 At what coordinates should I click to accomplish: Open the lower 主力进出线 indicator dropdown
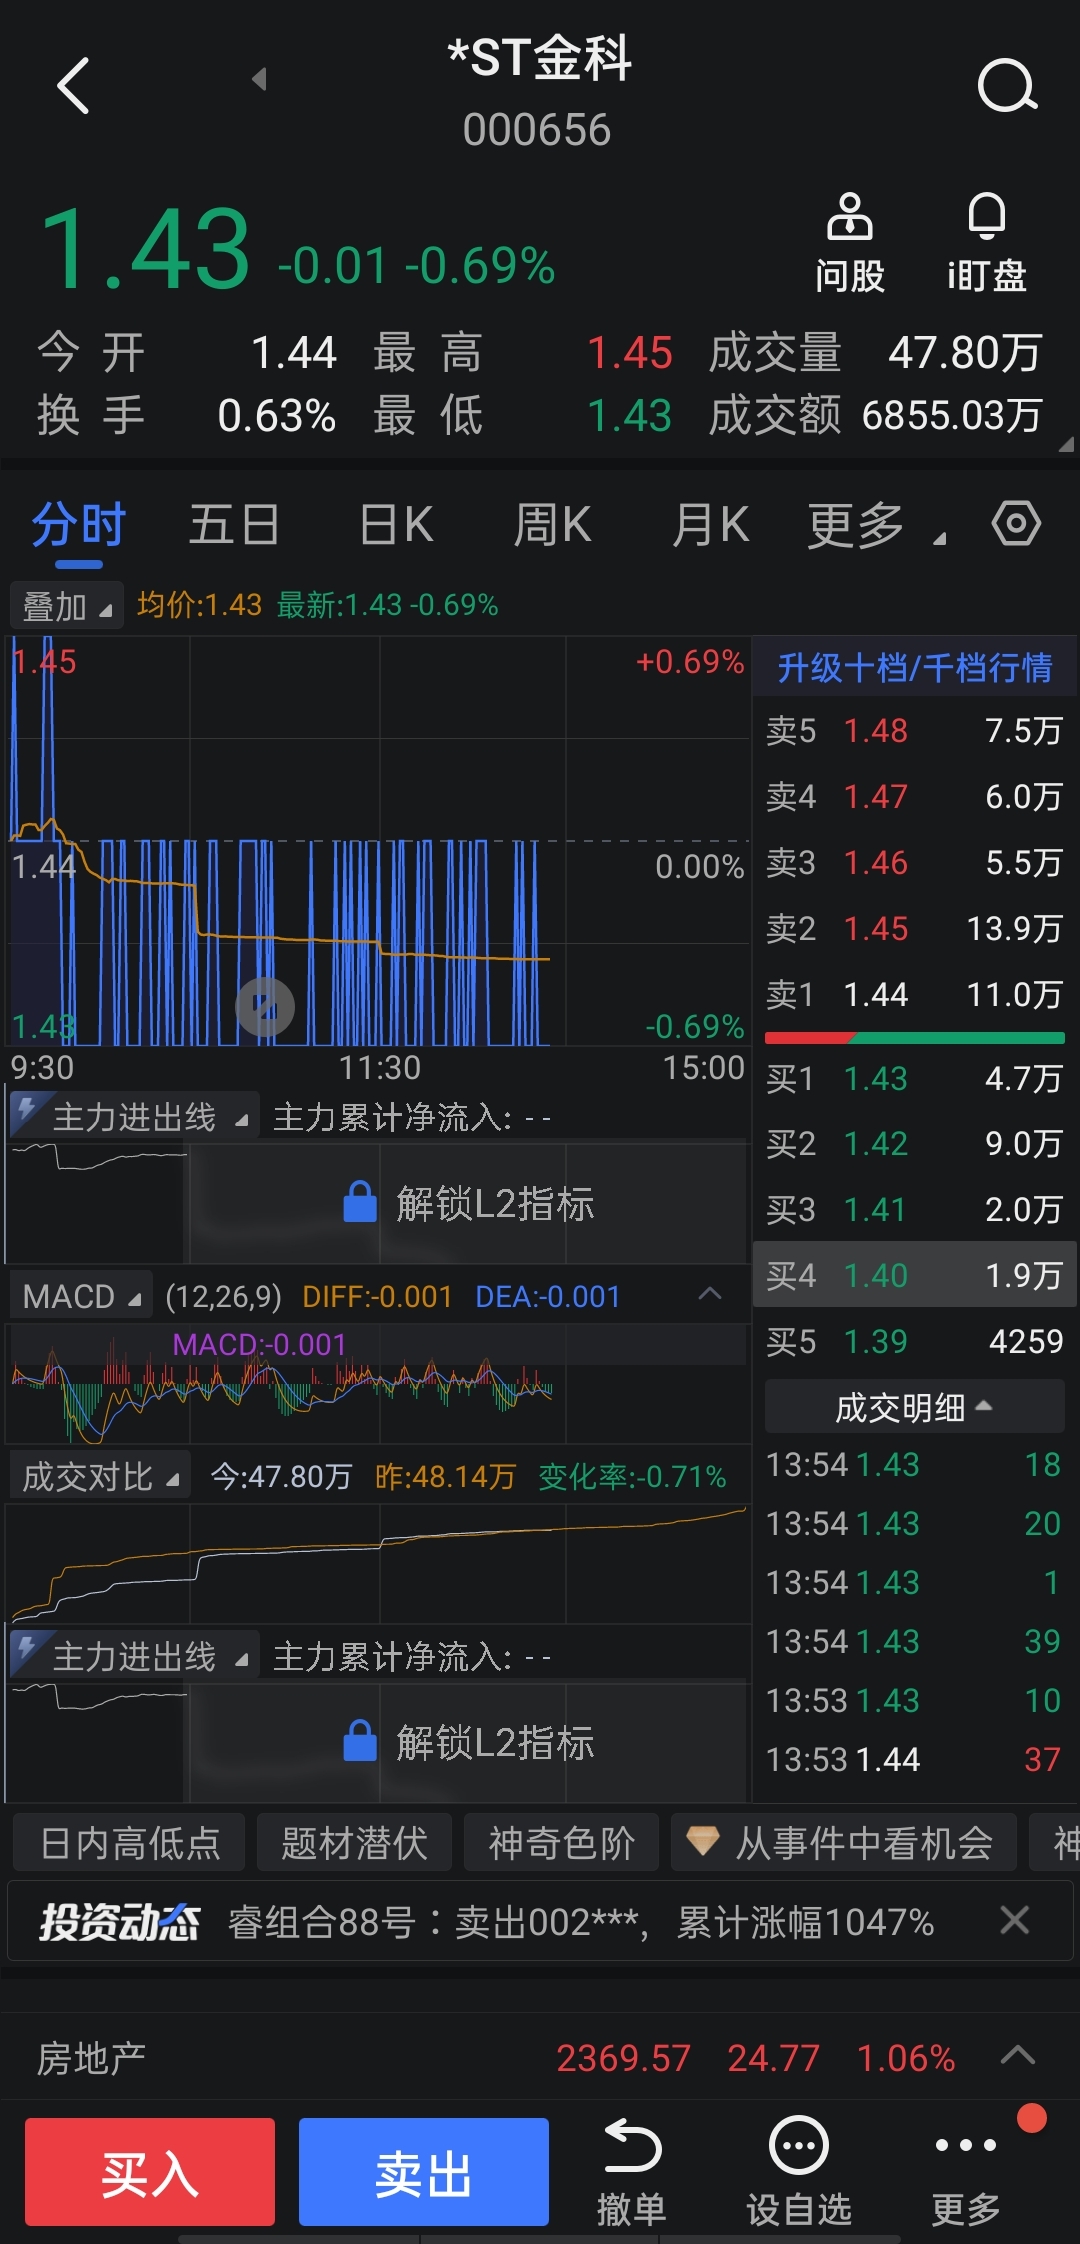[x=134, y=1656]
